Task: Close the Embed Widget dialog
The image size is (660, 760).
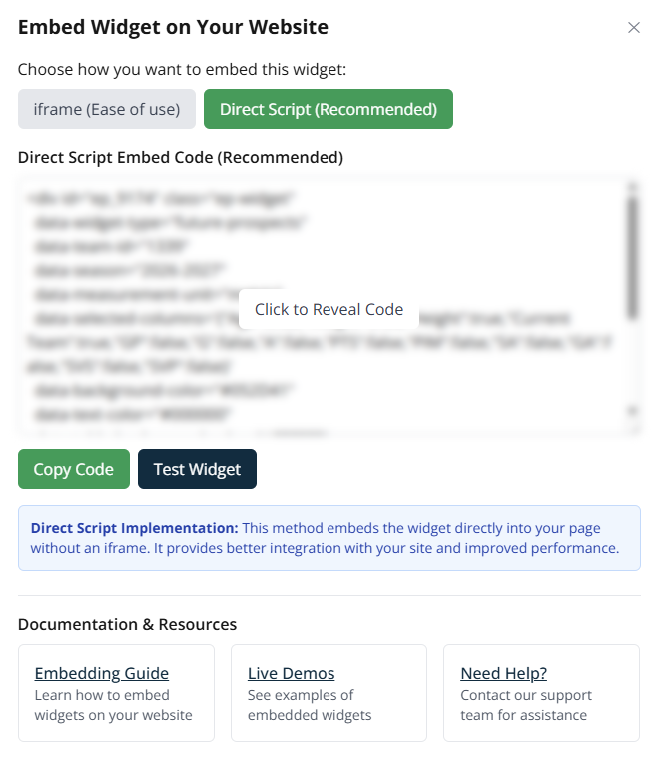Action: [x=633, y=28]
